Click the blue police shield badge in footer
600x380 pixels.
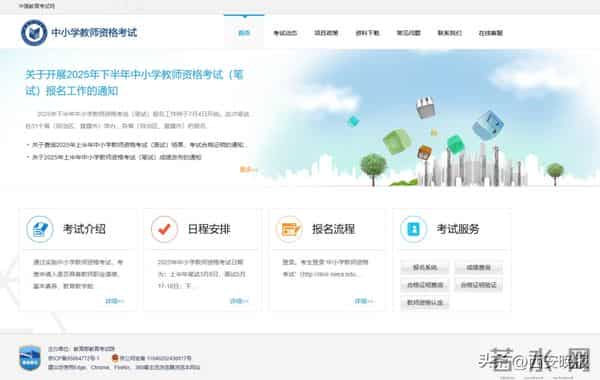30,358
